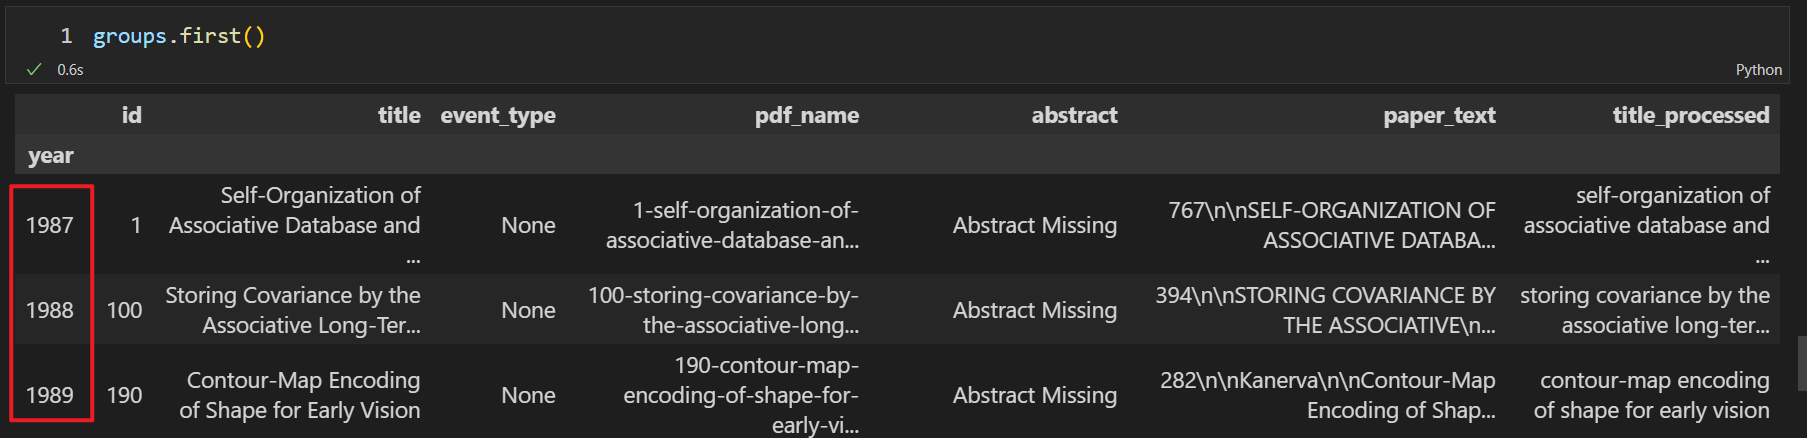Viewport: 1807px width, 438px height.
Task: Select the Python language mode label
Action: pyautogui.click(x=1758, y=70)
